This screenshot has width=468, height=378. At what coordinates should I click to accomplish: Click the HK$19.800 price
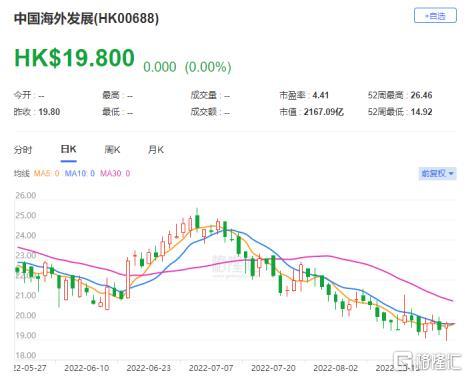[74, 58]
